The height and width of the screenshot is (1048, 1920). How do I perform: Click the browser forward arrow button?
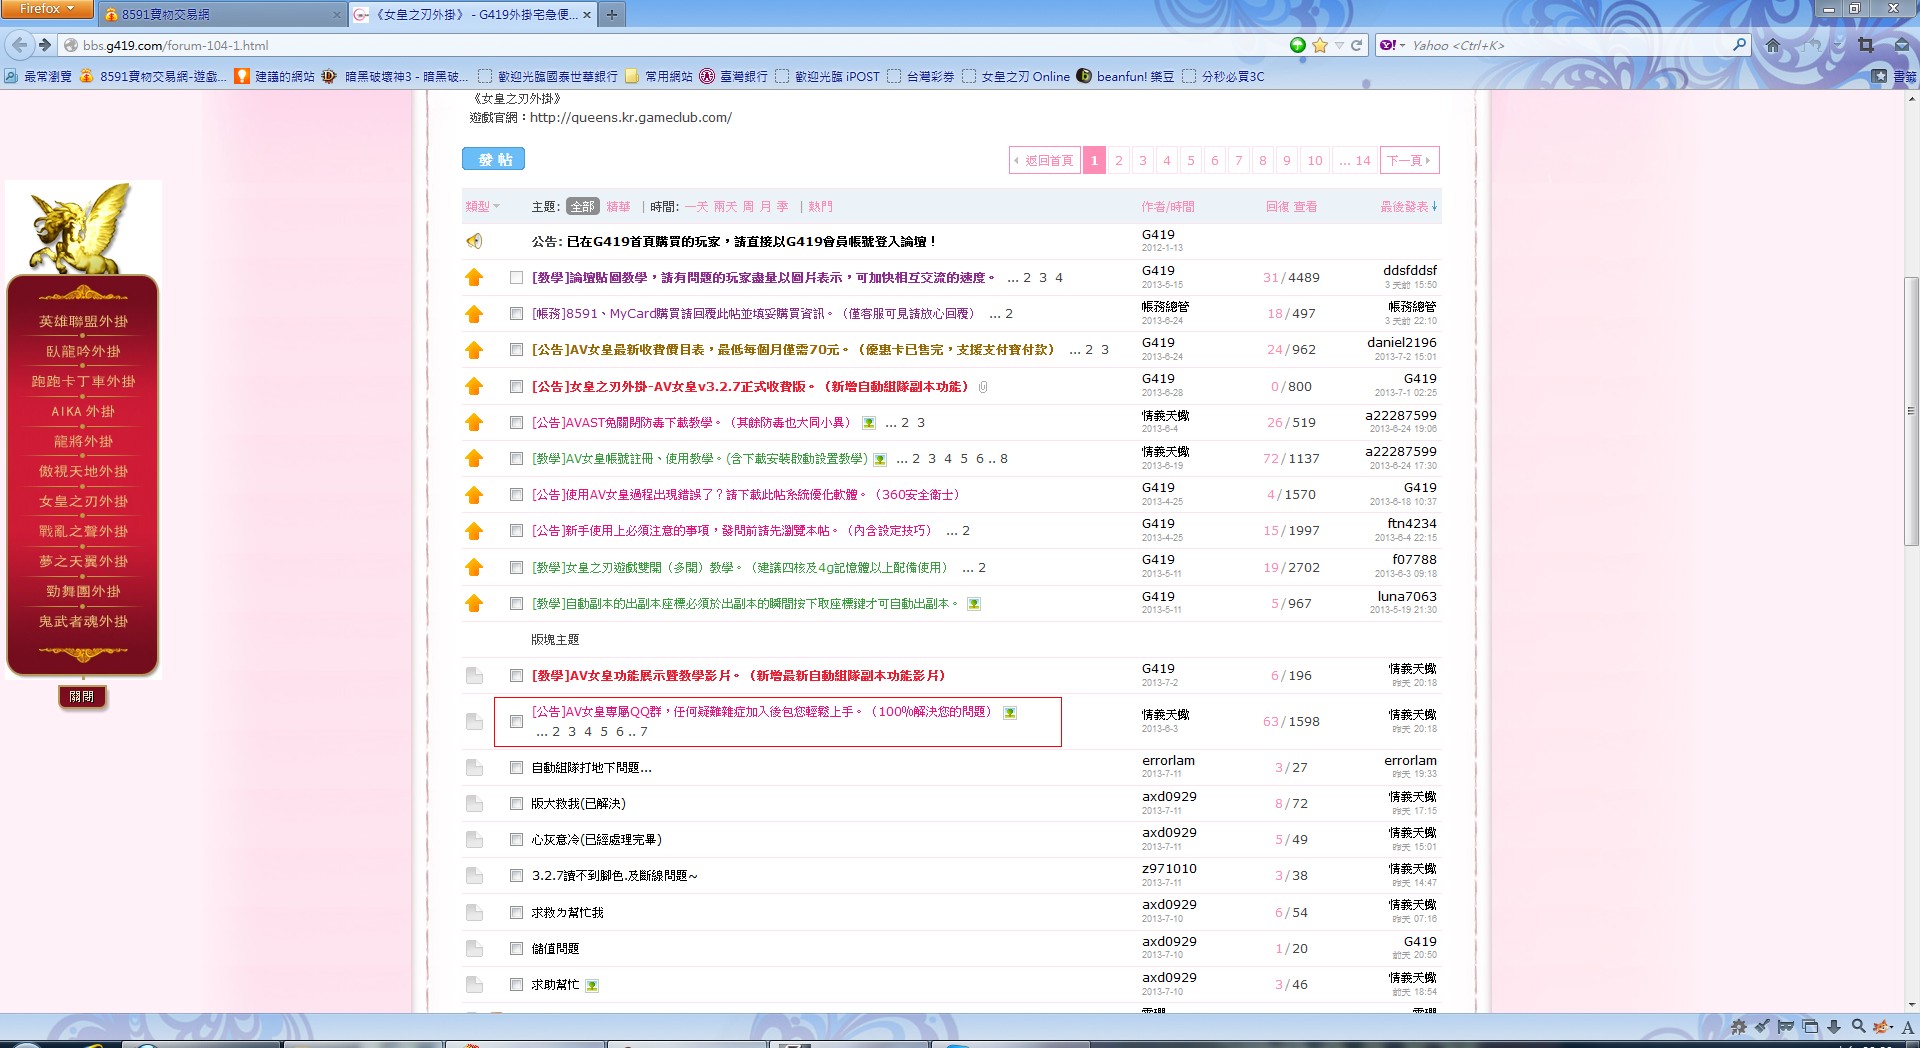tap(45, 45)
